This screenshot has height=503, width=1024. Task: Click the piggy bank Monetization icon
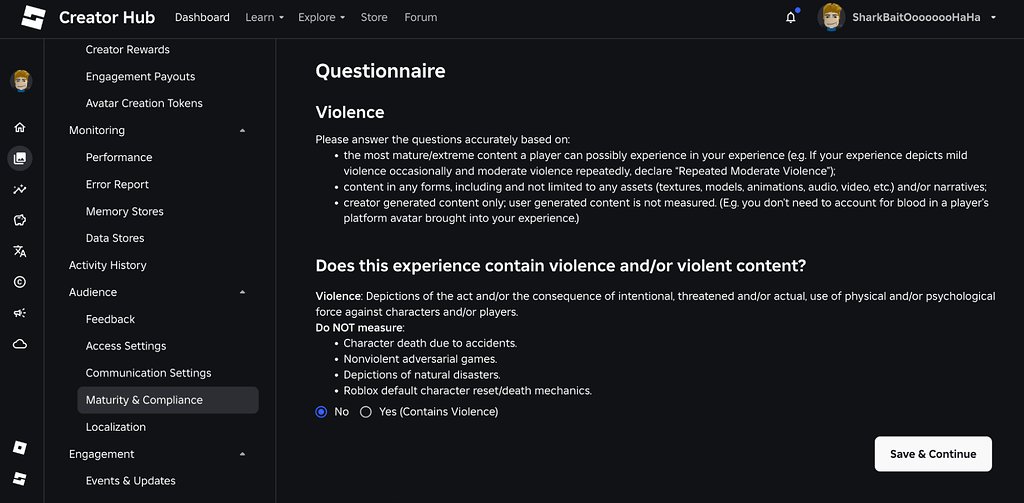coord(20,220)
